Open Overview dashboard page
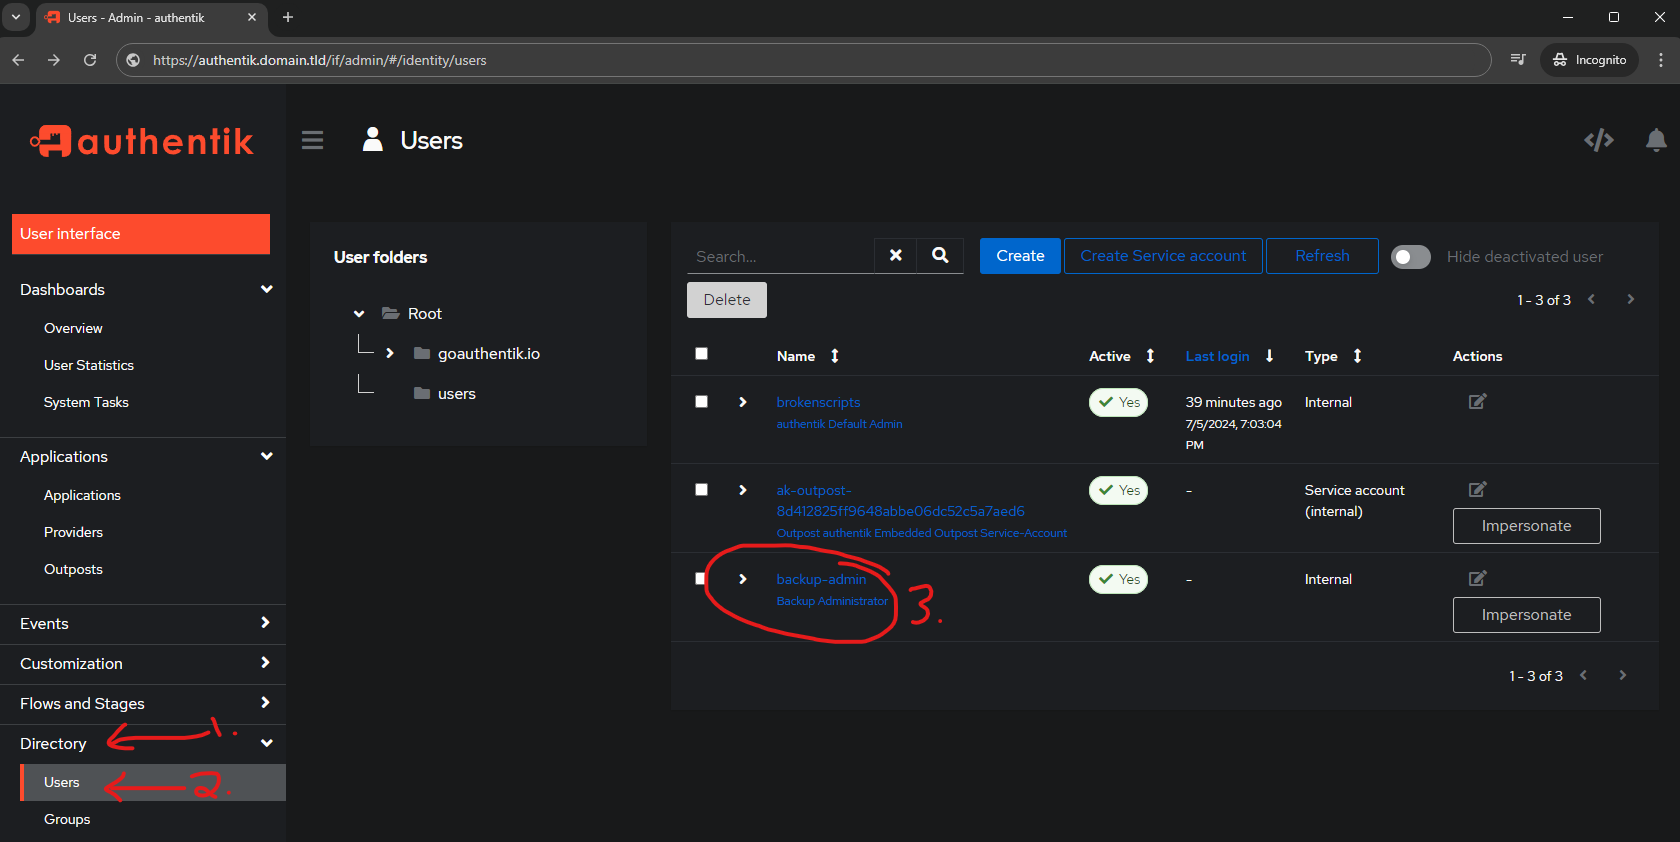The height and width of the screenshot is (842, 1680). point(73,328)
